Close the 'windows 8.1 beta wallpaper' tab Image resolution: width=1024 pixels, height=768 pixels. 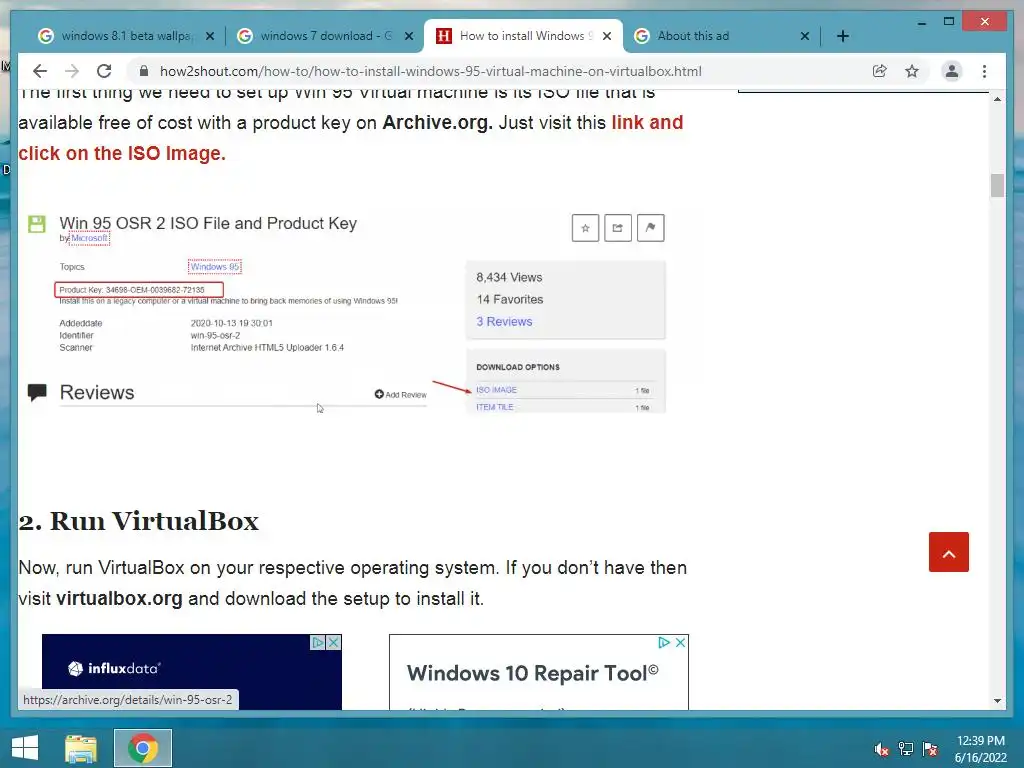[210, 36]
